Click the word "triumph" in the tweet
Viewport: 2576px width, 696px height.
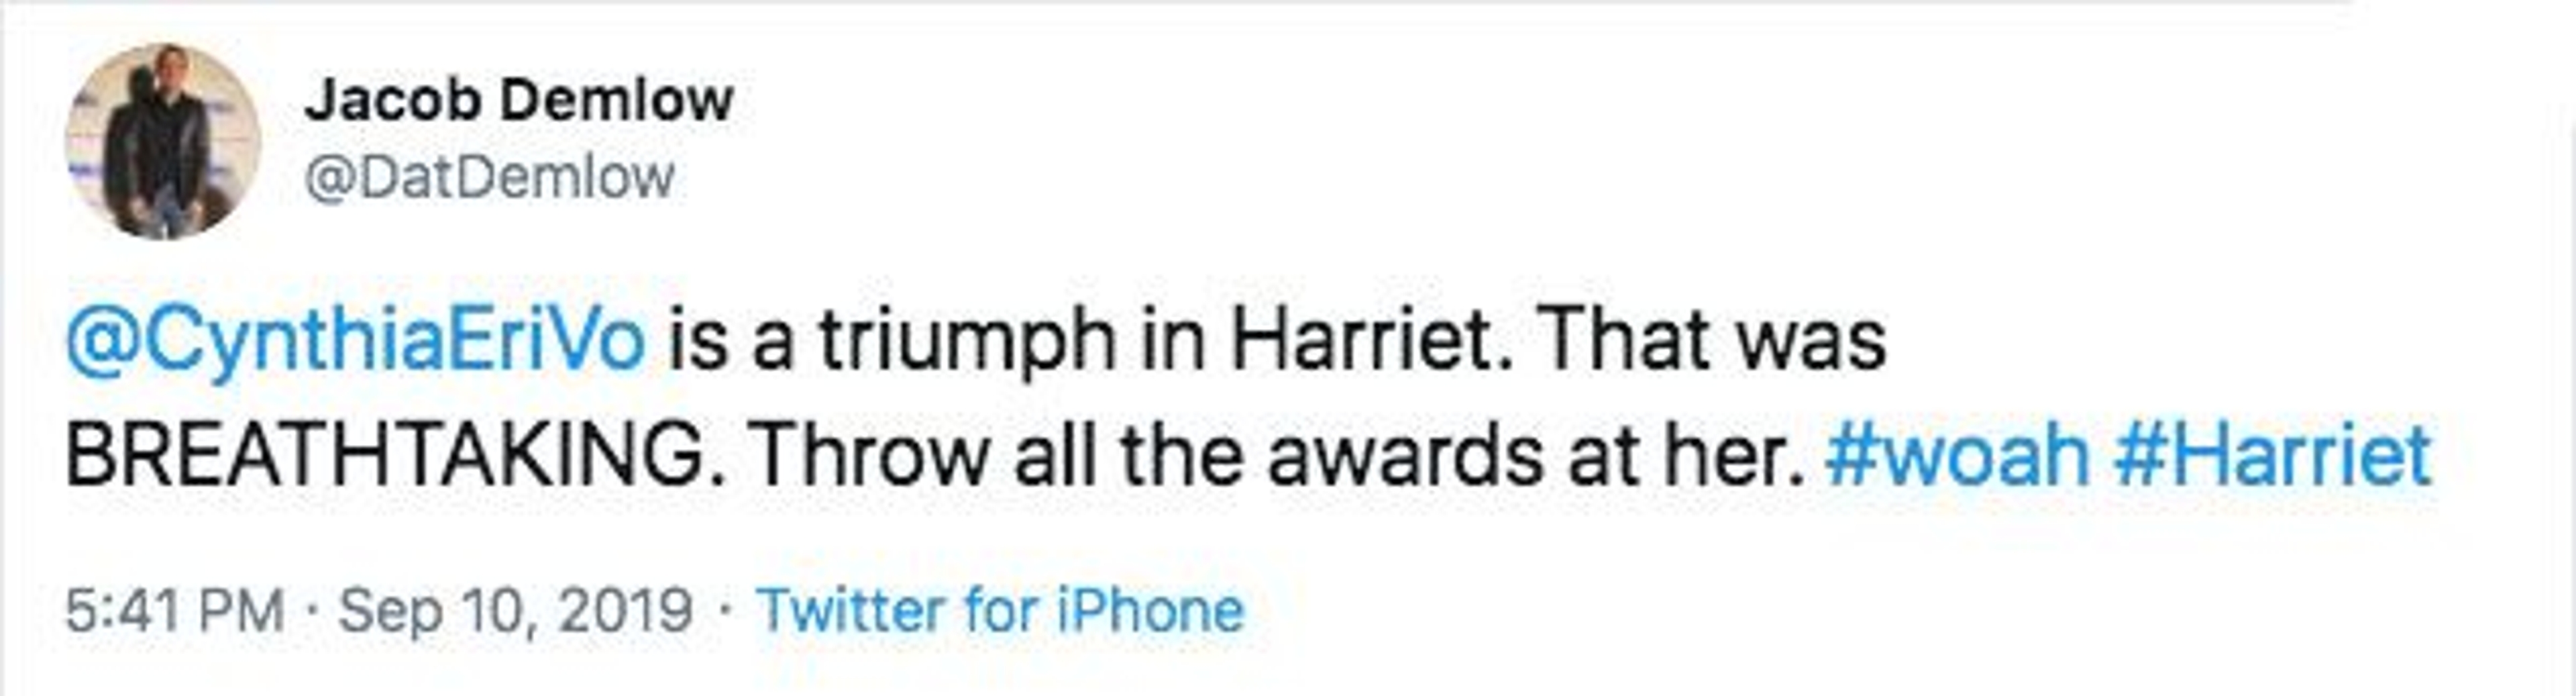coord(967,340)
